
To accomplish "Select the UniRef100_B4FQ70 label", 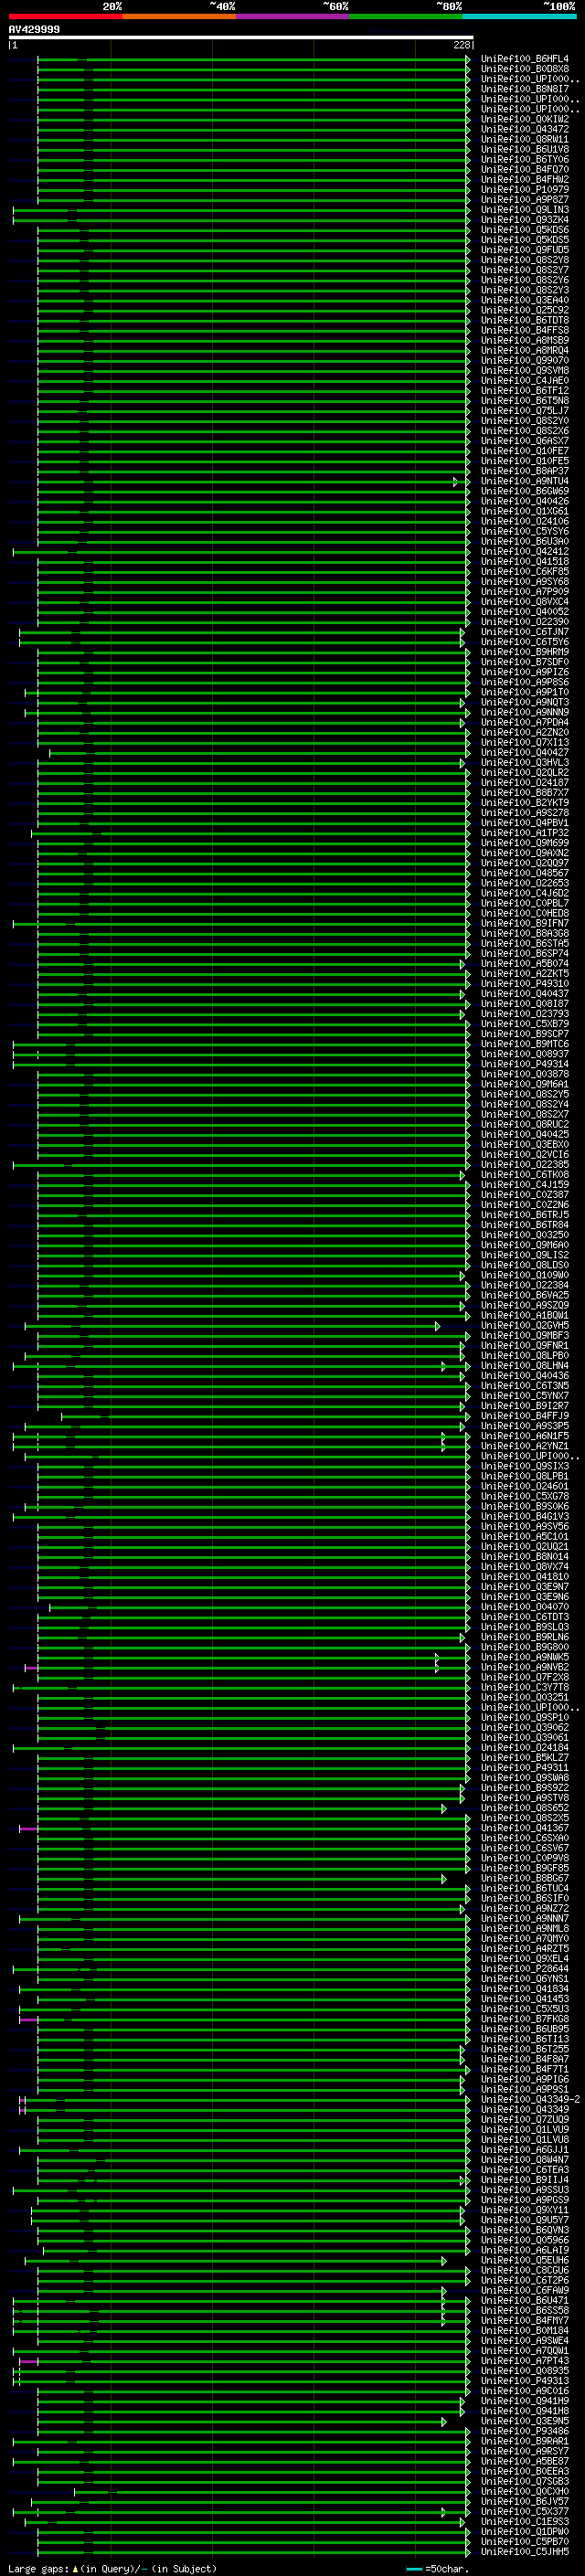I will tap(525, 169).
